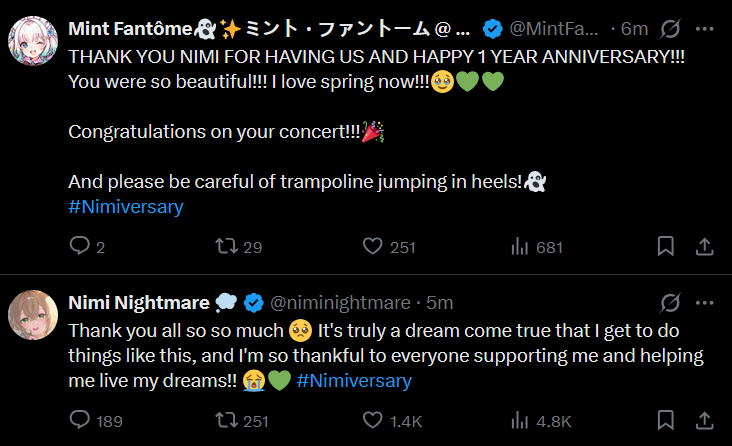Bookmark Nimi Nightmare's tweet
The width and height of the screenshot is (732, 446).
click(665, 420)
